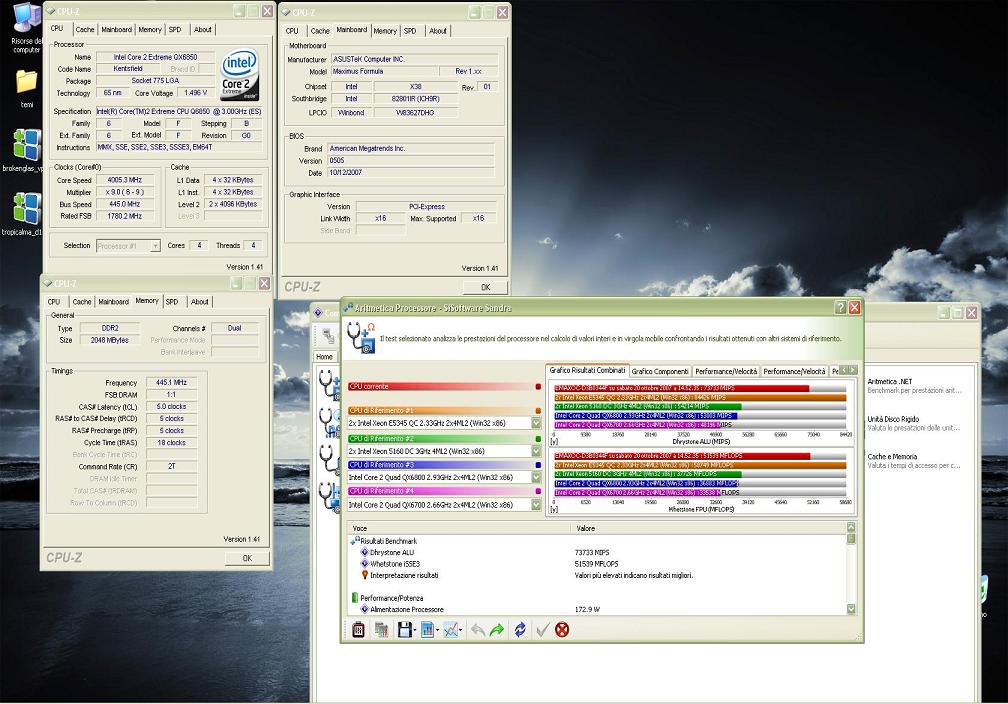1008x704 pixels.
Task: Click the tab scroll right arrow in Sandra
Action: pyautogui.click(x=853, y=370)
